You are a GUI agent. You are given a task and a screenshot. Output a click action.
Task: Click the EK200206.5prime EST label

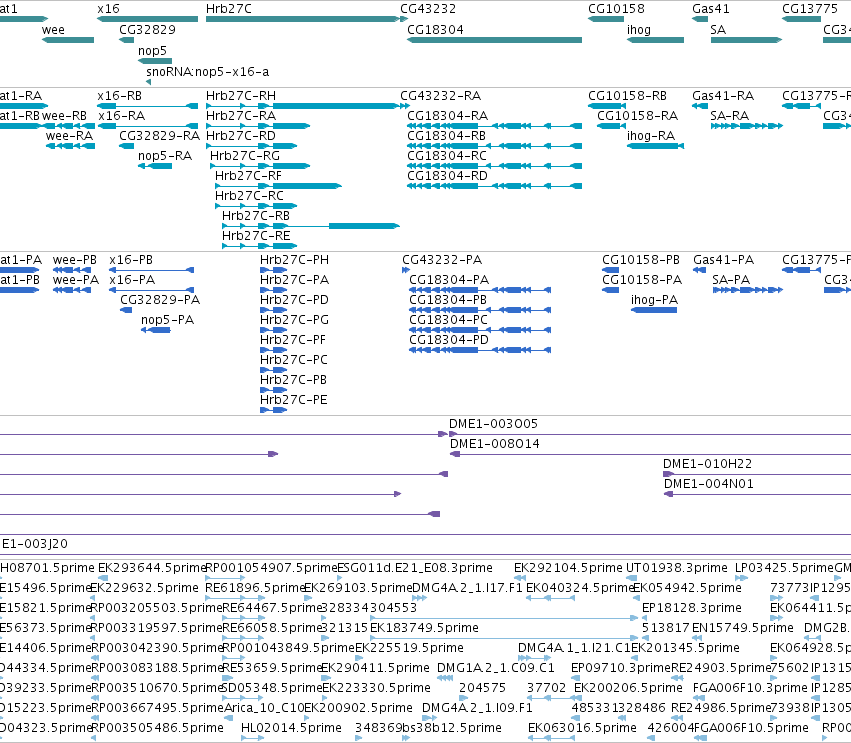628,688
